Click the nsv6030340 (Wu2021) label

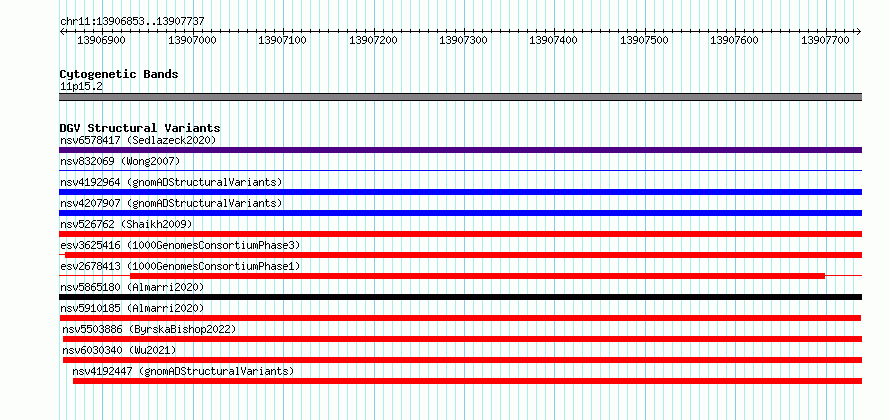pos(120,350)
